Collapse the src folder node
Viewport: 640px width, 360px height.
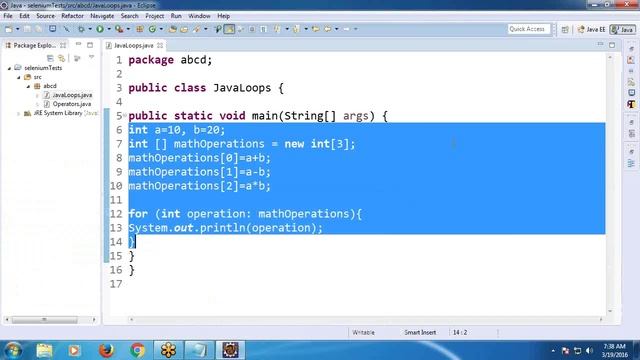pos(19,77)
